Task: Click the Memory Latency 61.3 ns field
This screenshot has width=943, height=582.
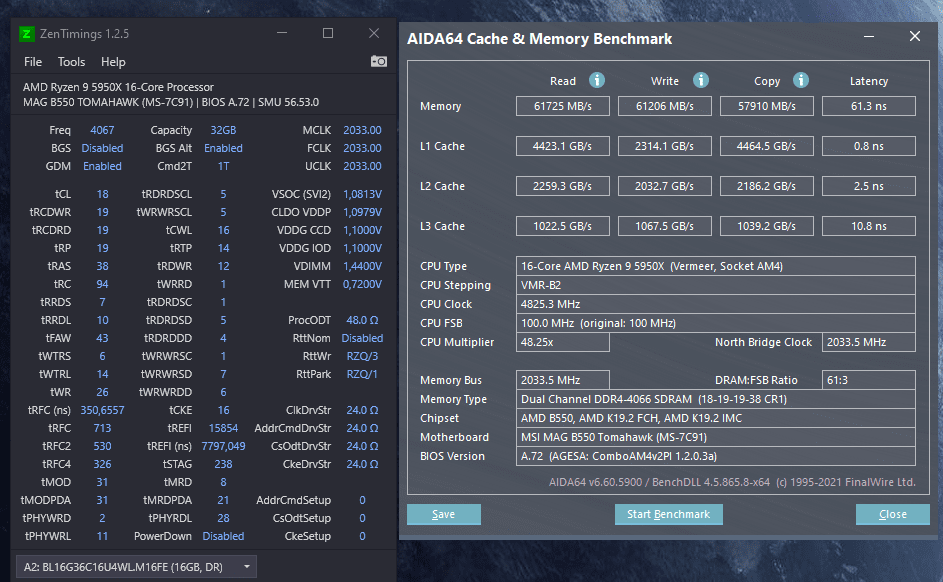Action: (869, 106)
